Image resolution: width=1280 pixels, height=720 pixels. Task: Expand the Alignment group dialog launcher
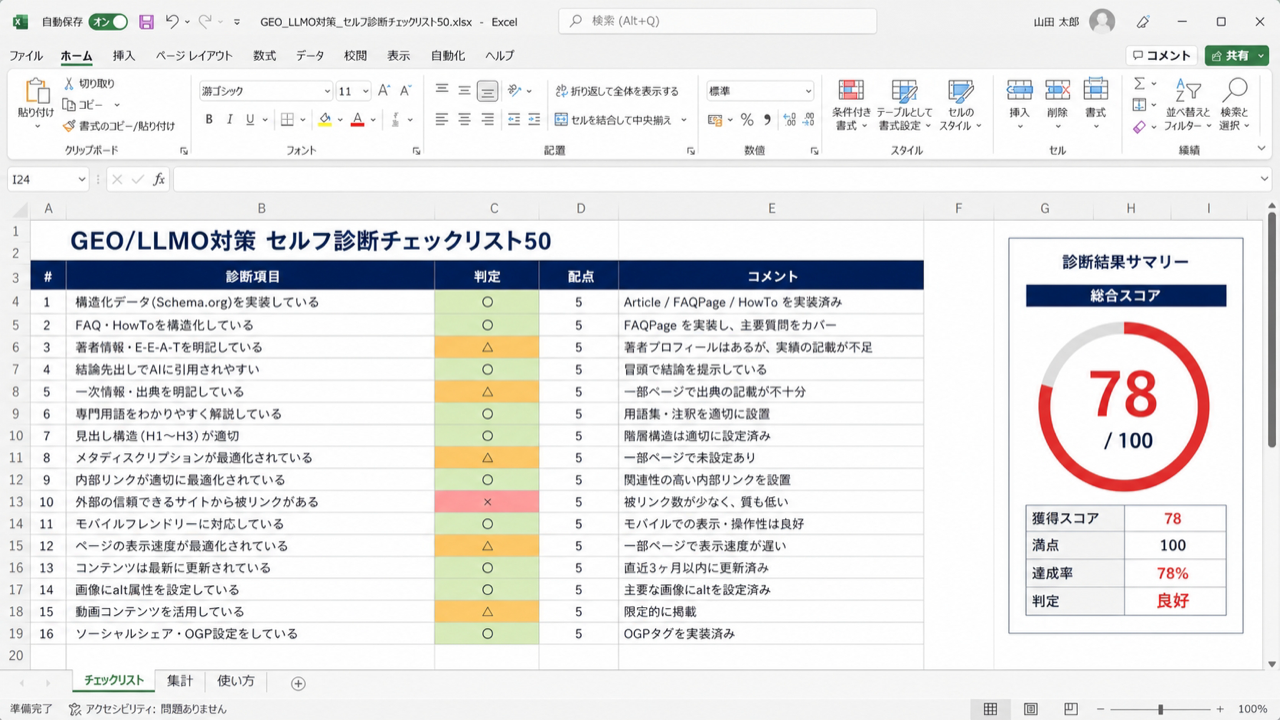(691, 151)
